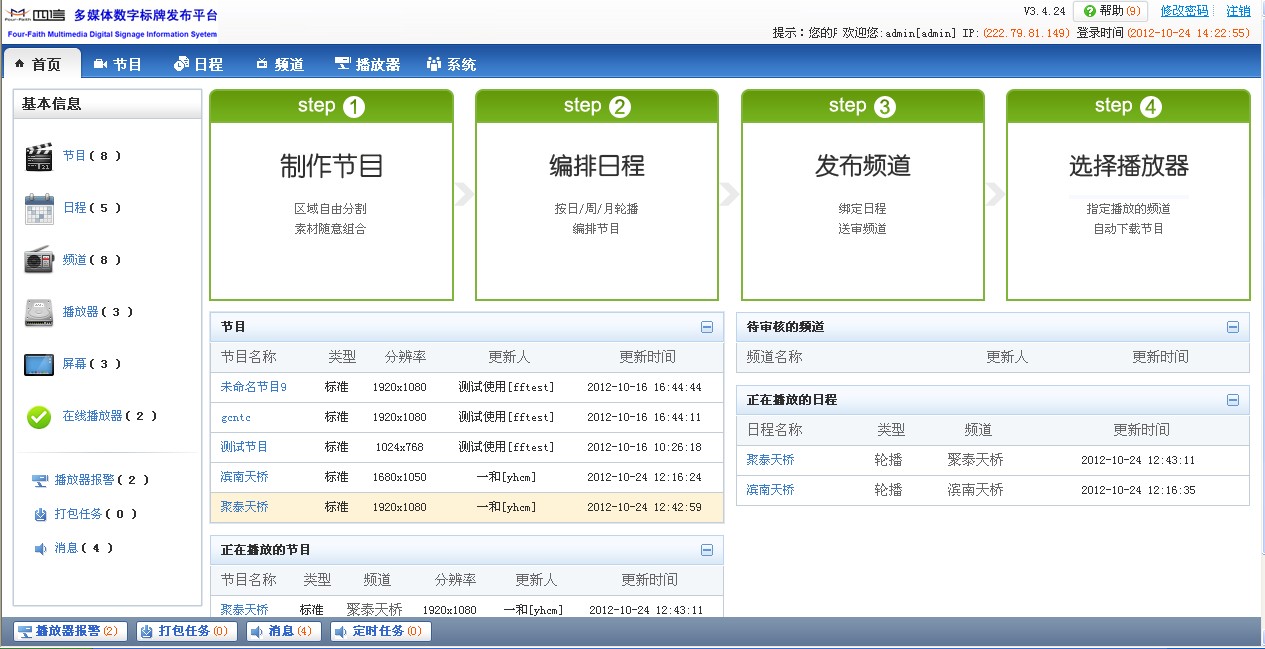Collapse the 节目 panel
Screen dimensions: 1265x649
pos(707,327)
